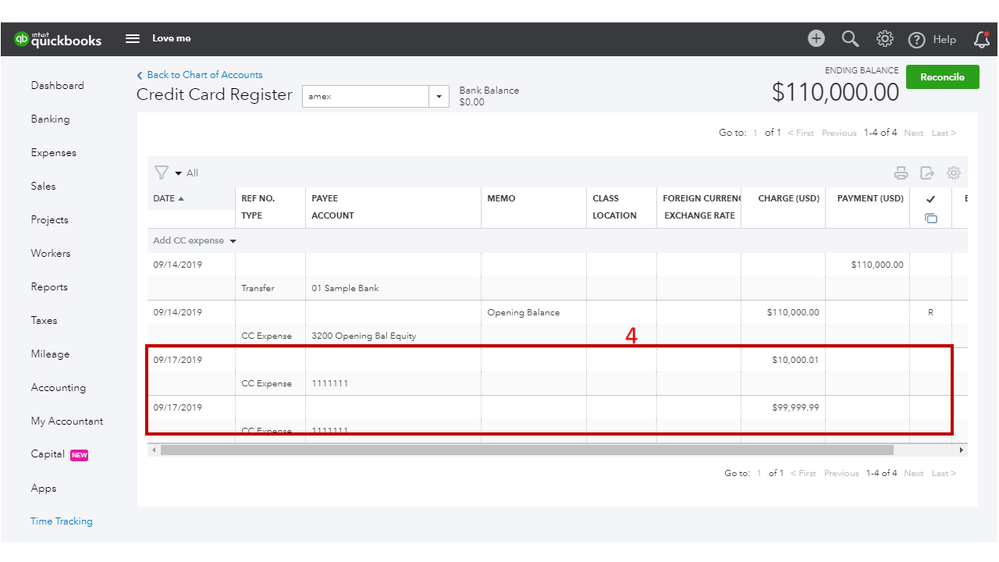Sort by DATE column header

169,199
